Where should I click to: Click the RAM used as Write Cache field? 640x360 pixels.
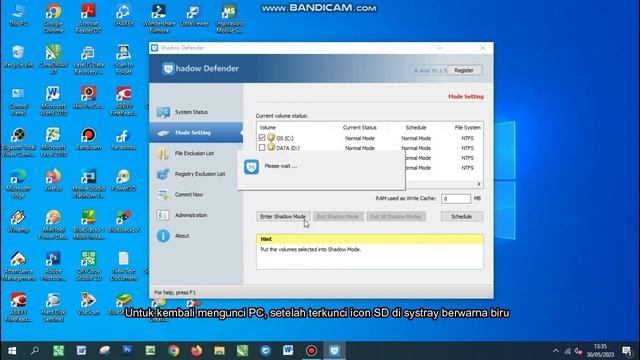[x=456, y=198]
